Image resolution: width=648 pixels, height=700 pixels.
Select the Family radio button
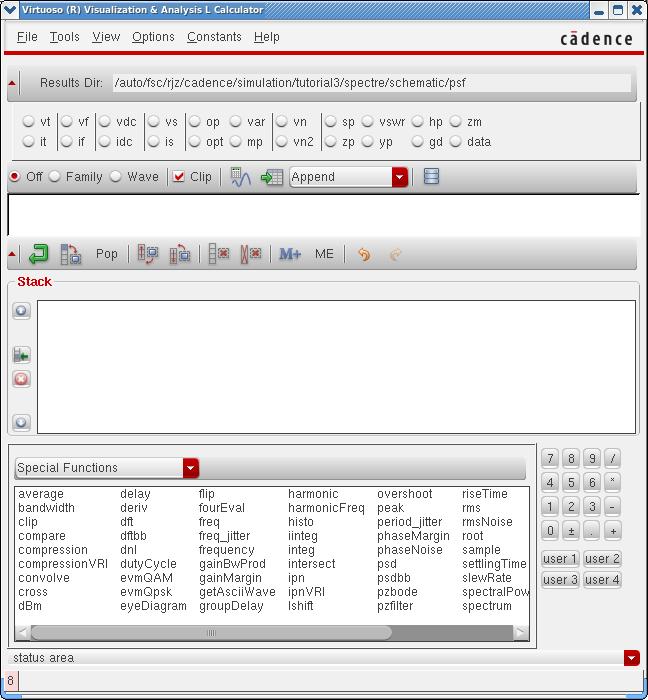click(x=54, y=177)
